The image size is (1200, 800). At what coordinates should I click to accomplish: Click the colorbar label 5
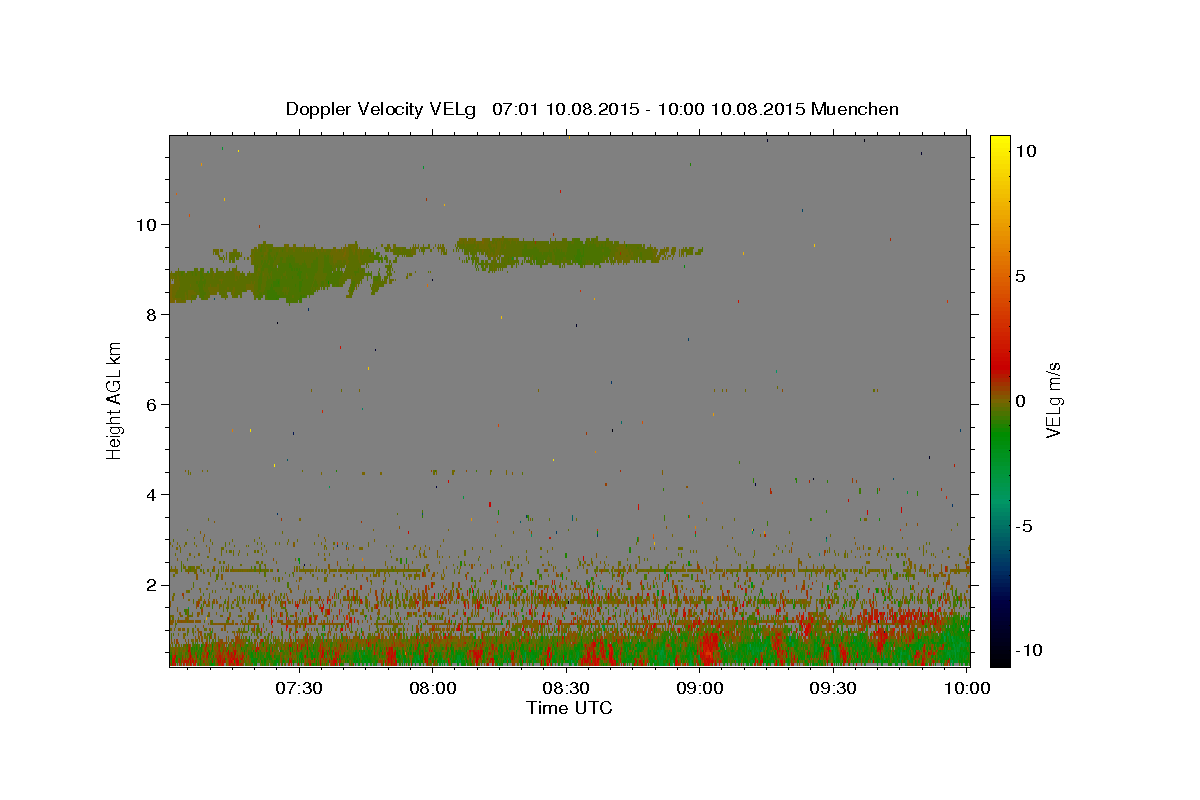[x=1020, y=276]
